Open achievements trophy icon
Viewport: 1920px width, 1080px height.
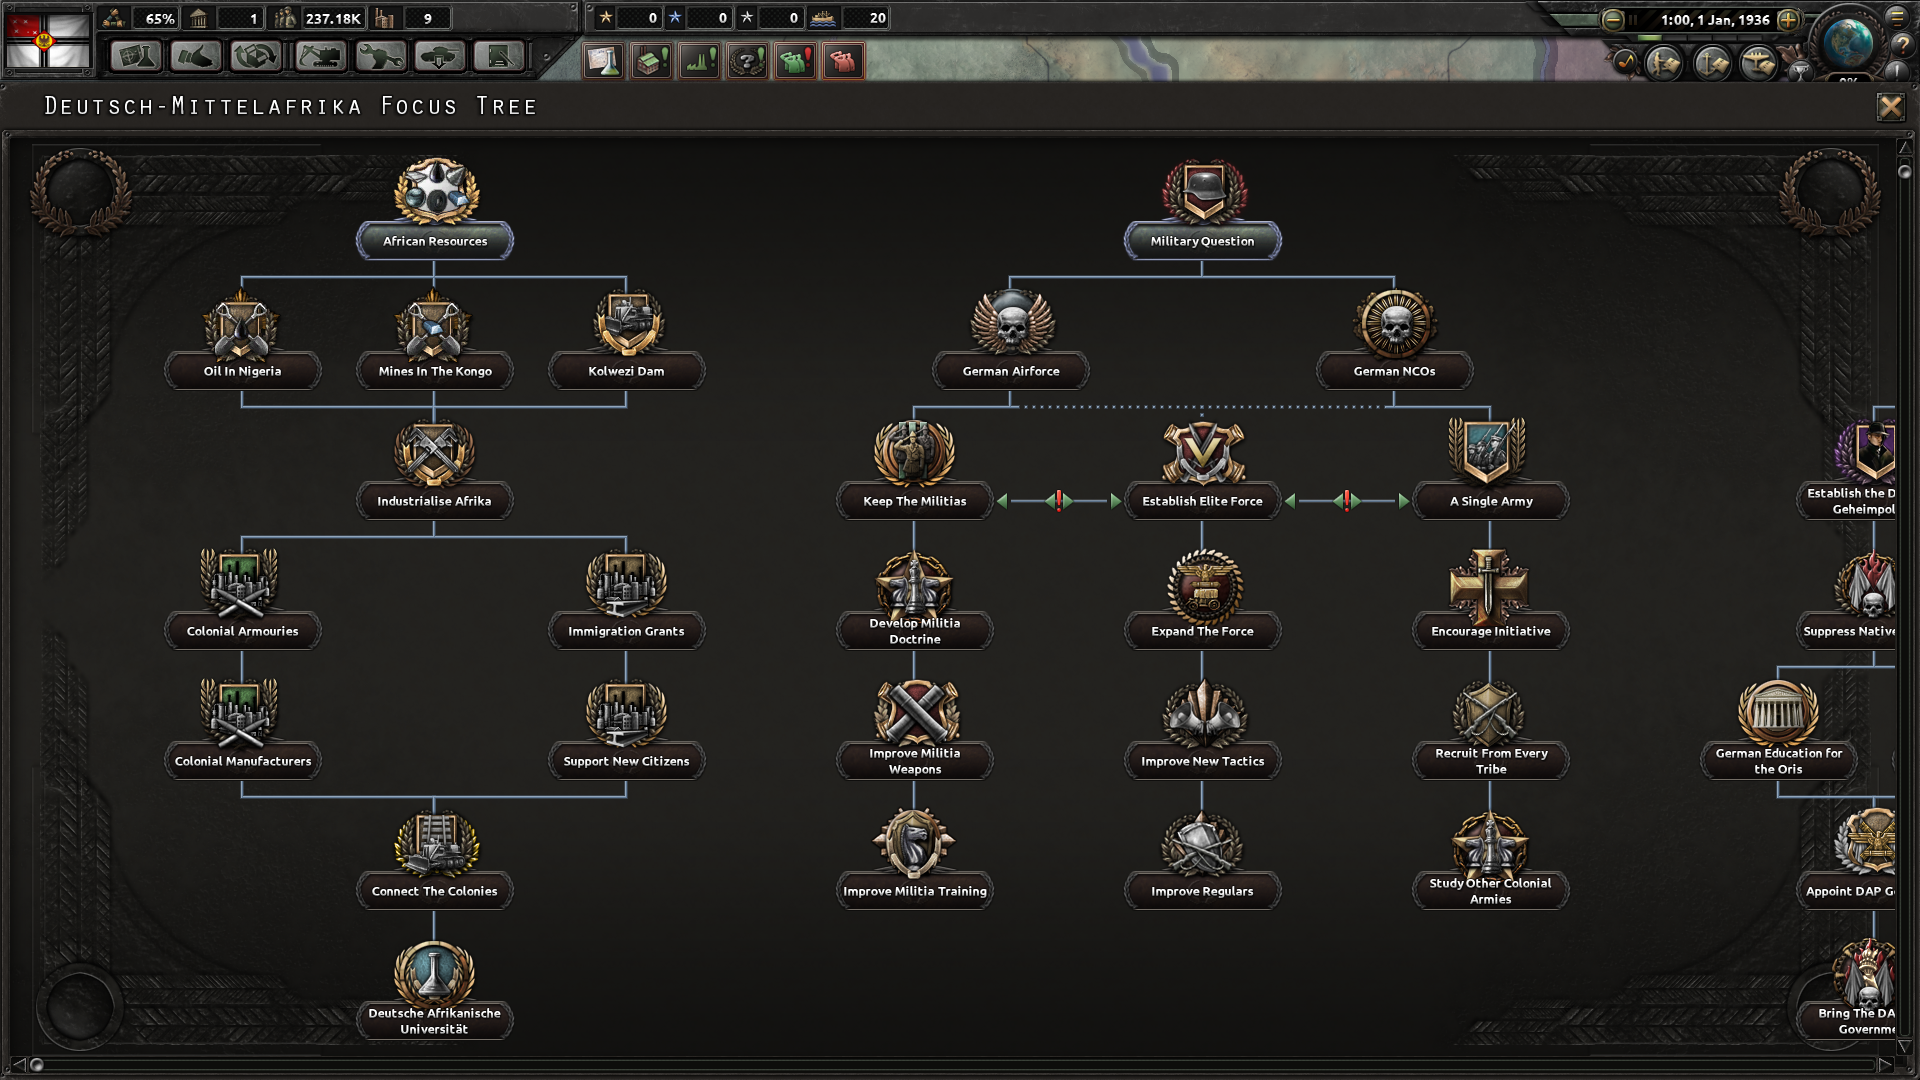(1800, 70)
